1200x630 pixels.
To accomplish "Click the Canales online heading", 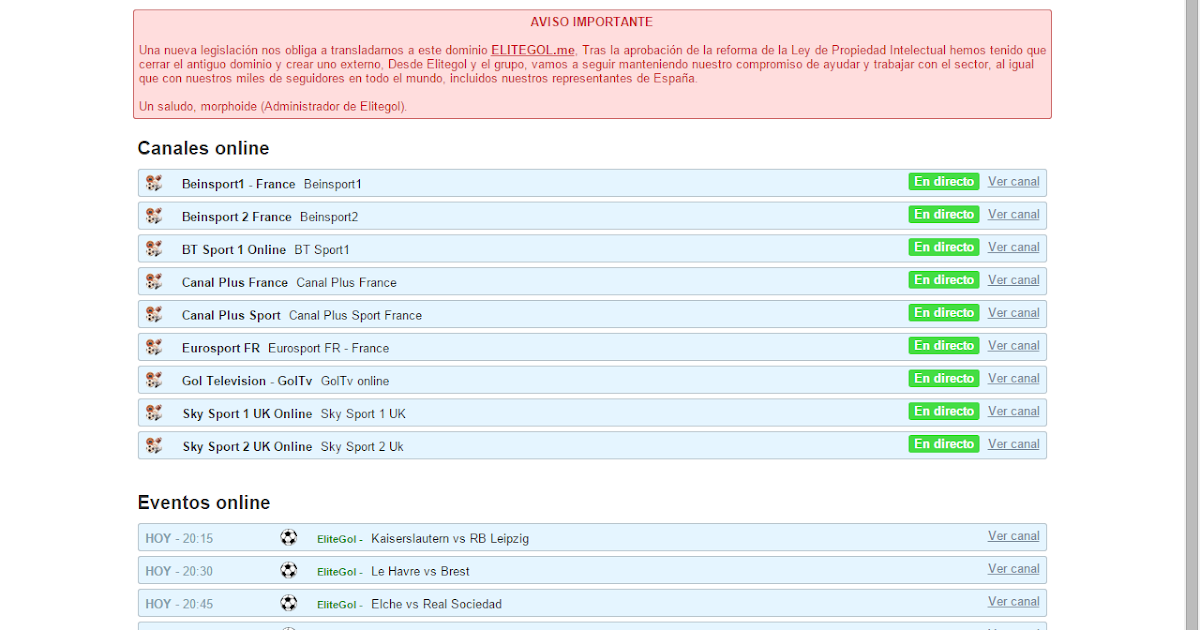I will point(204,148).
